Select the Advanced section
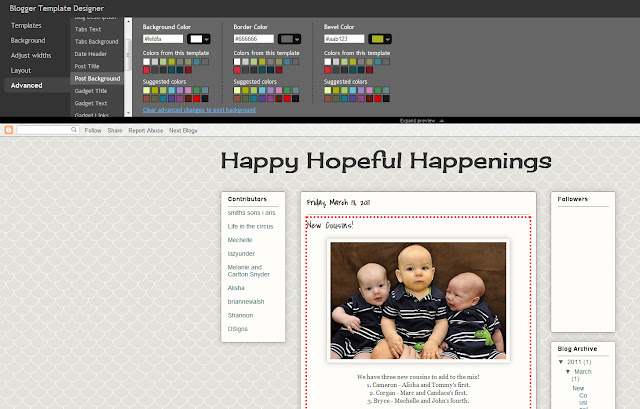The height and width of the screenshot is (409, 640). pyautogui.click(x=27, y=85)
